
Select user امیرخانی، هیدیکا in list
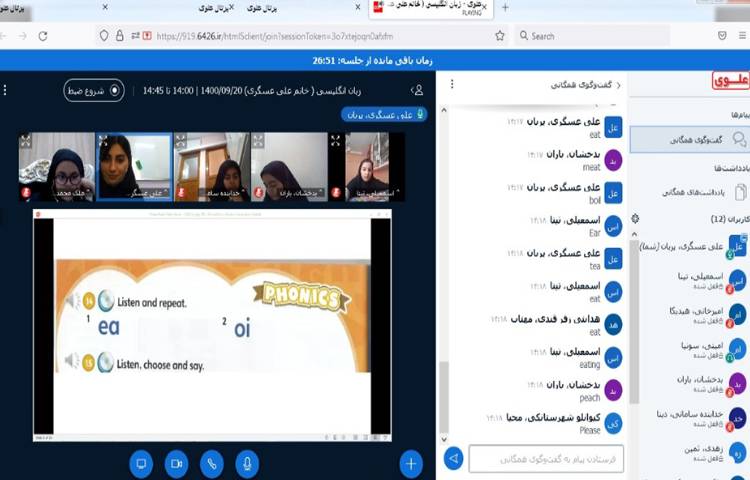pos(708,316)
